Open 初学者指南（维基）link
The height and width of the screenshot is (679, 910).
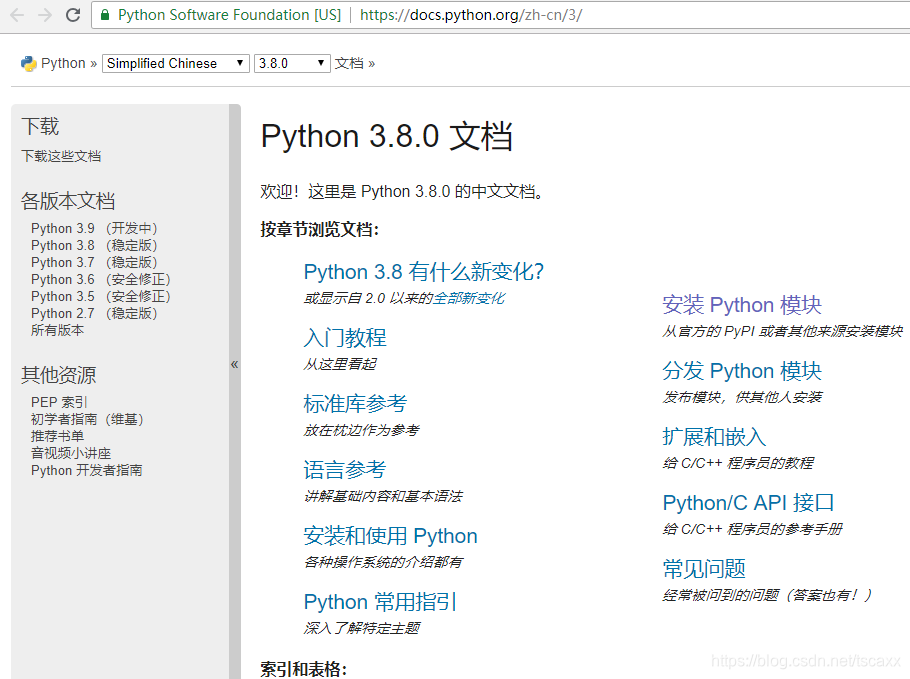point(87,419)
